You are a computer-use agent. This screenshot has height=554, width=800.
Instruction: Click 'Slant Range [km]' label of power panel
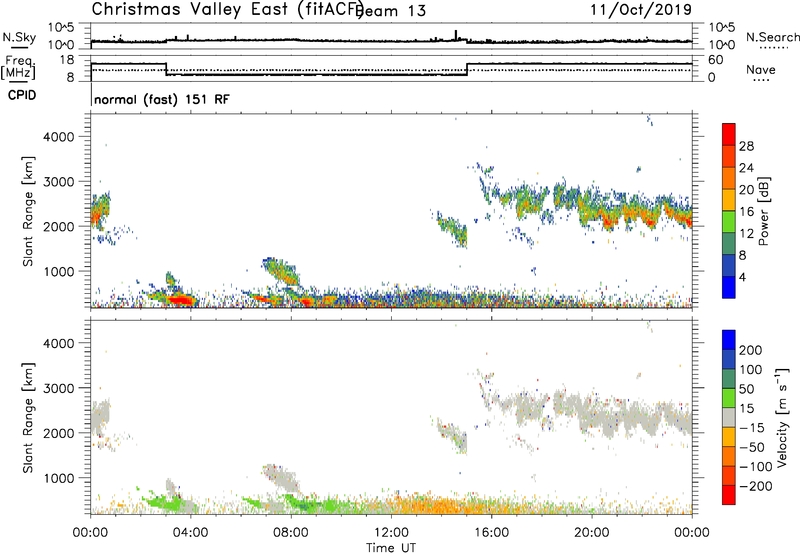coord(28,211)
